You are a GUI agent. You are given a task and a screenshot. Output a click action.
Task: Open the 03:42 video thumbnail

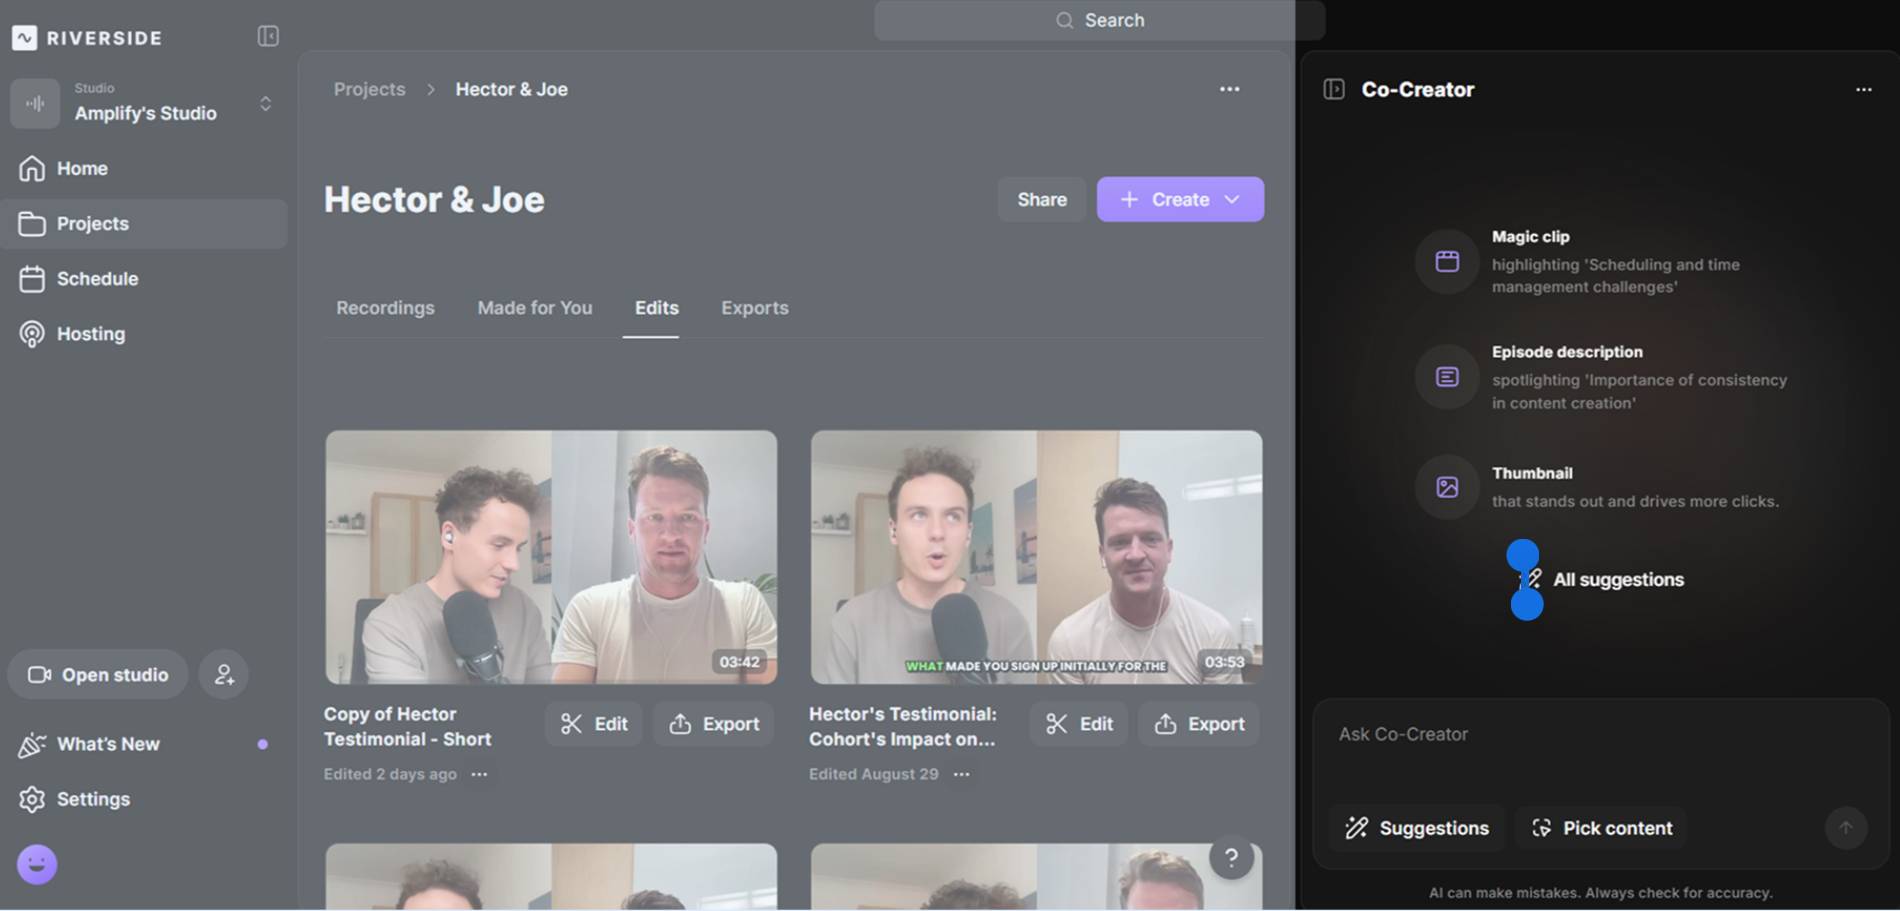551,557
